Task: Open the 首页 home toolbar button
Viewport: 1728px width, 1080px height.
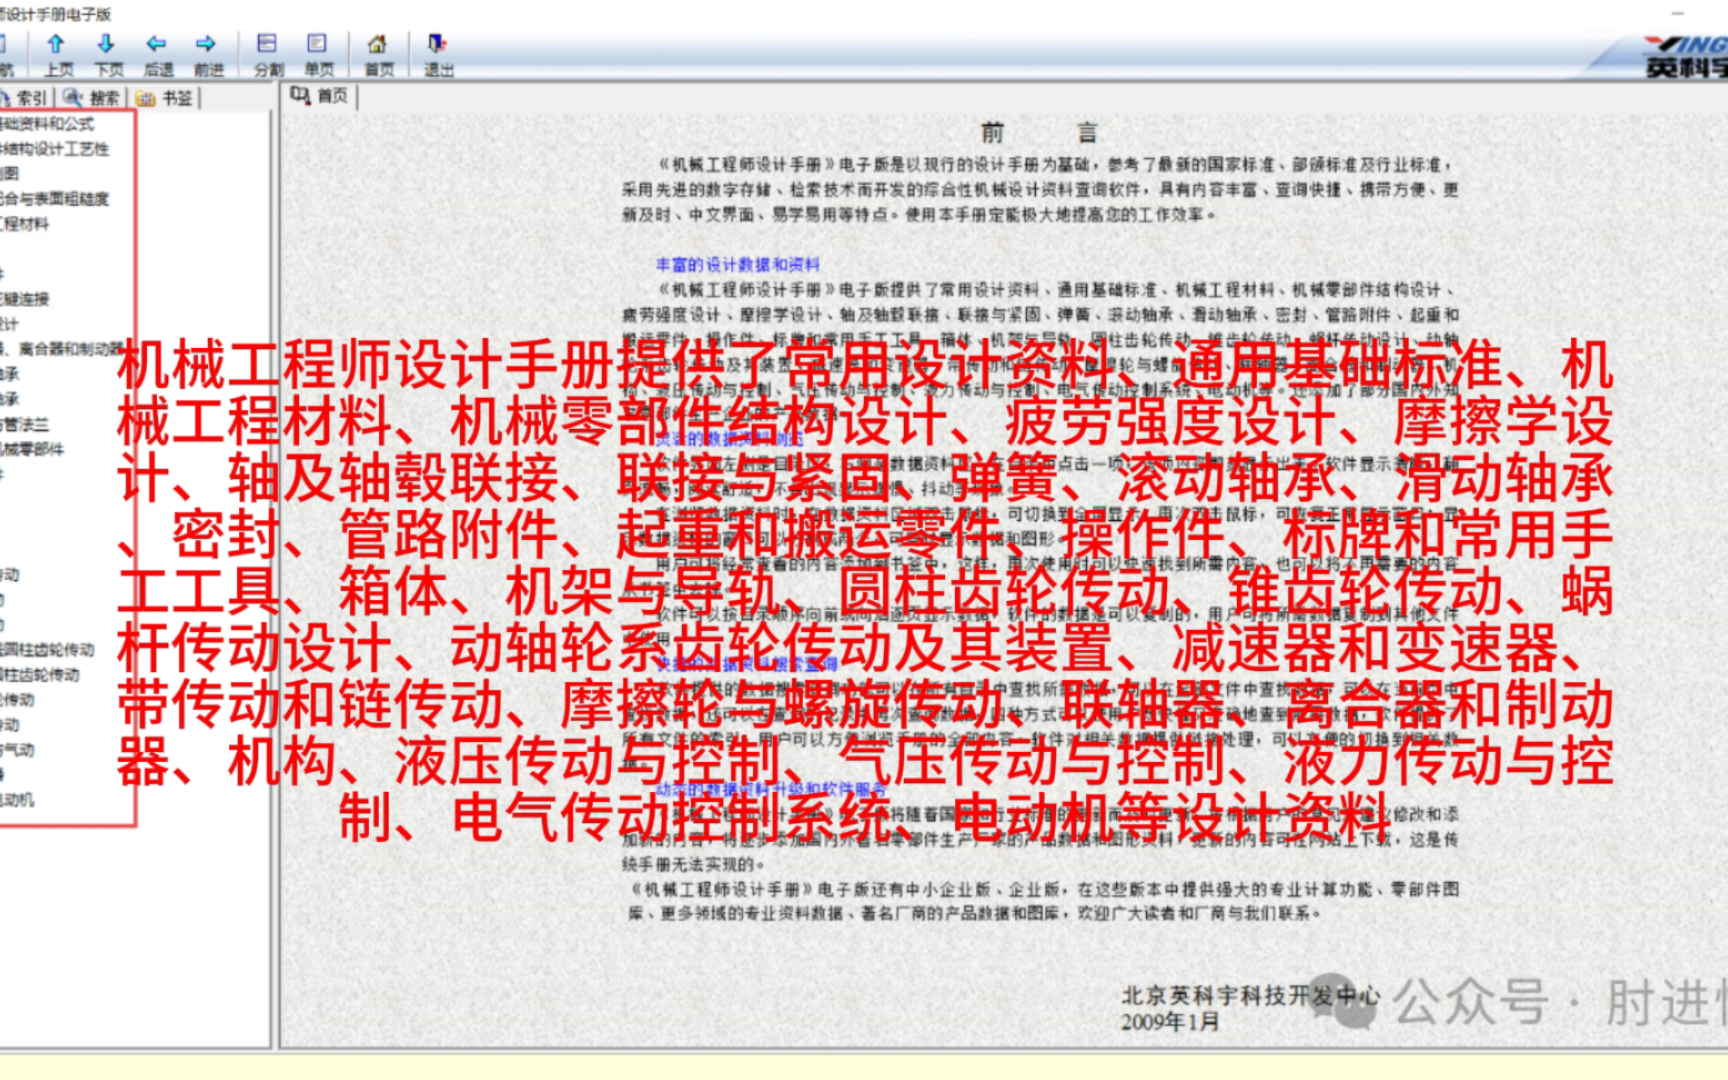Action: pyautogui.click(x=378, y=55)
